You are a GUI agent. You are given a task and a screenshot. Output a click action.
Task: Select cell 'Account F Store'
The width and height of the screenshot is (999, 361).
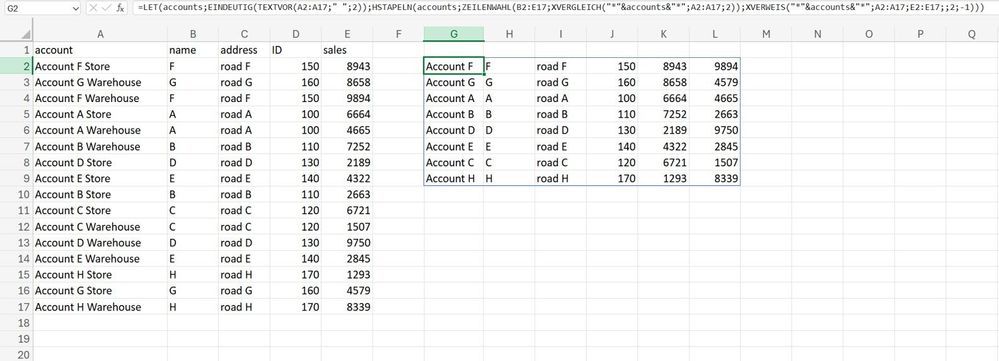100,66
